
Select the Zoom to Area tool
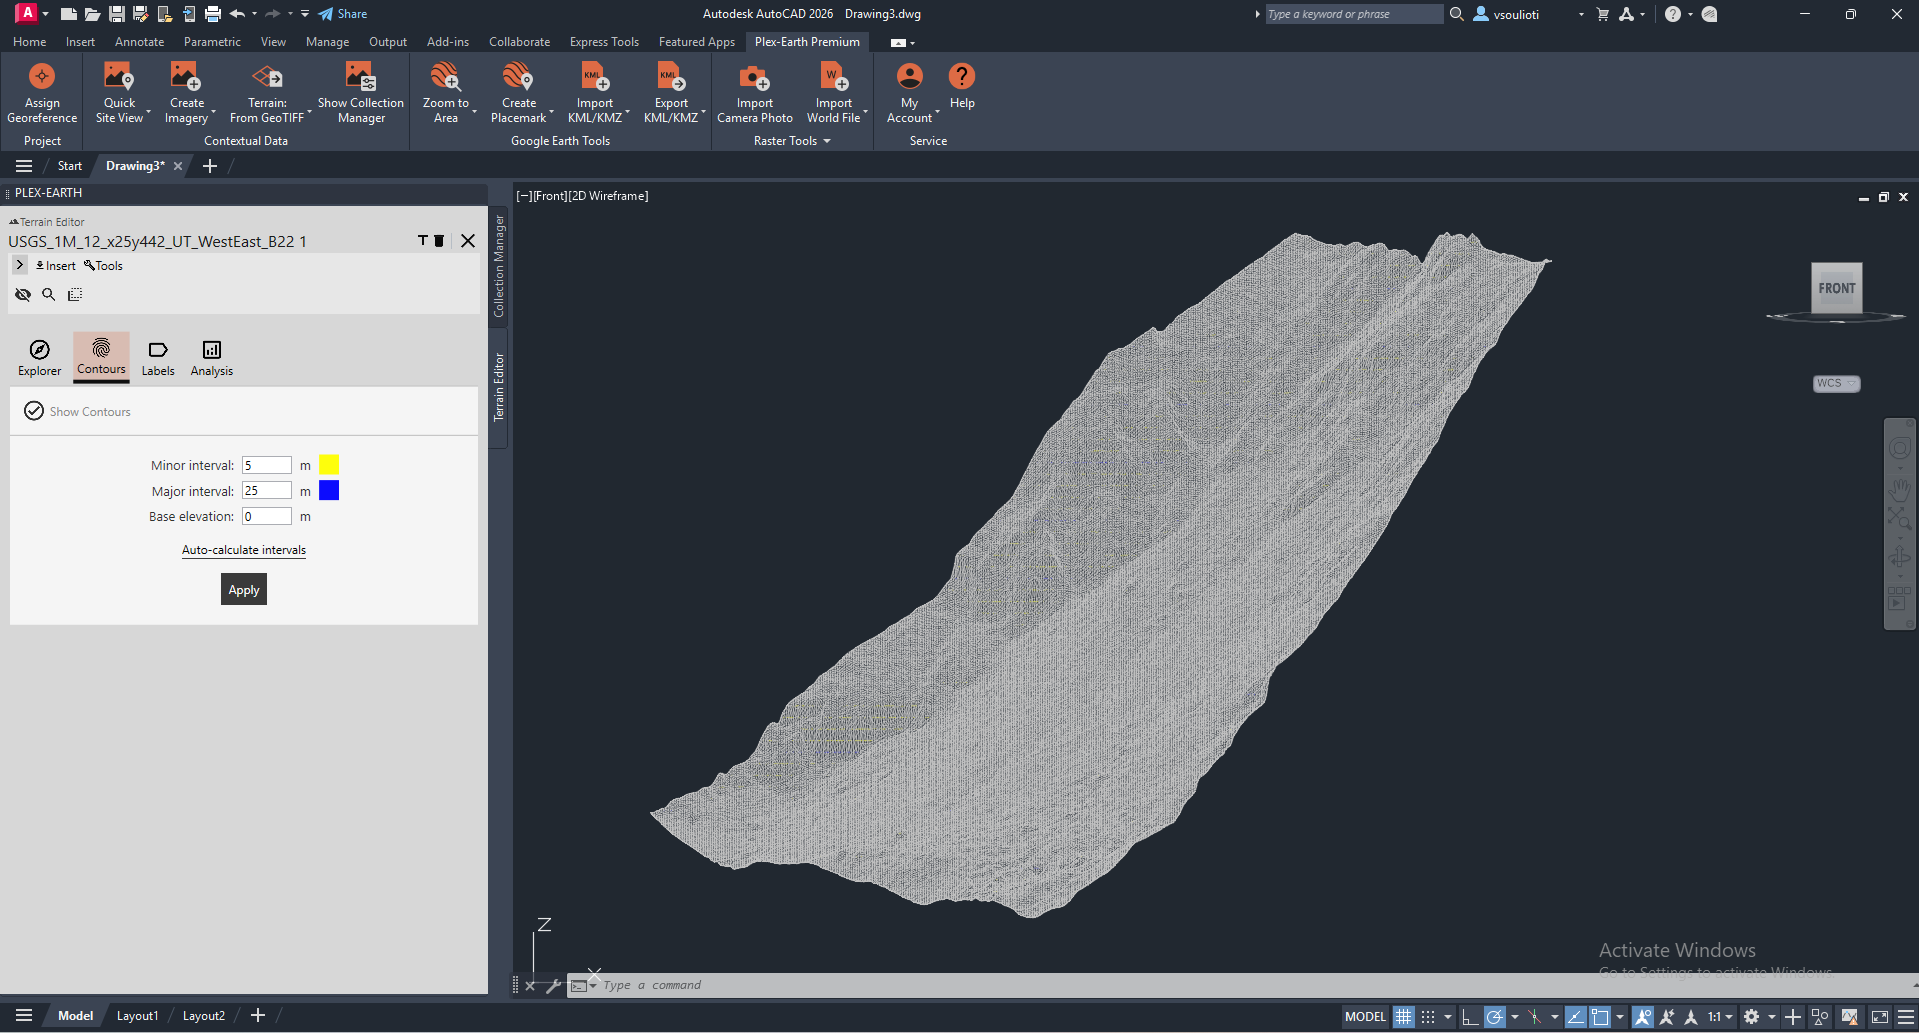pyautogui.click(x=445, y=78)
